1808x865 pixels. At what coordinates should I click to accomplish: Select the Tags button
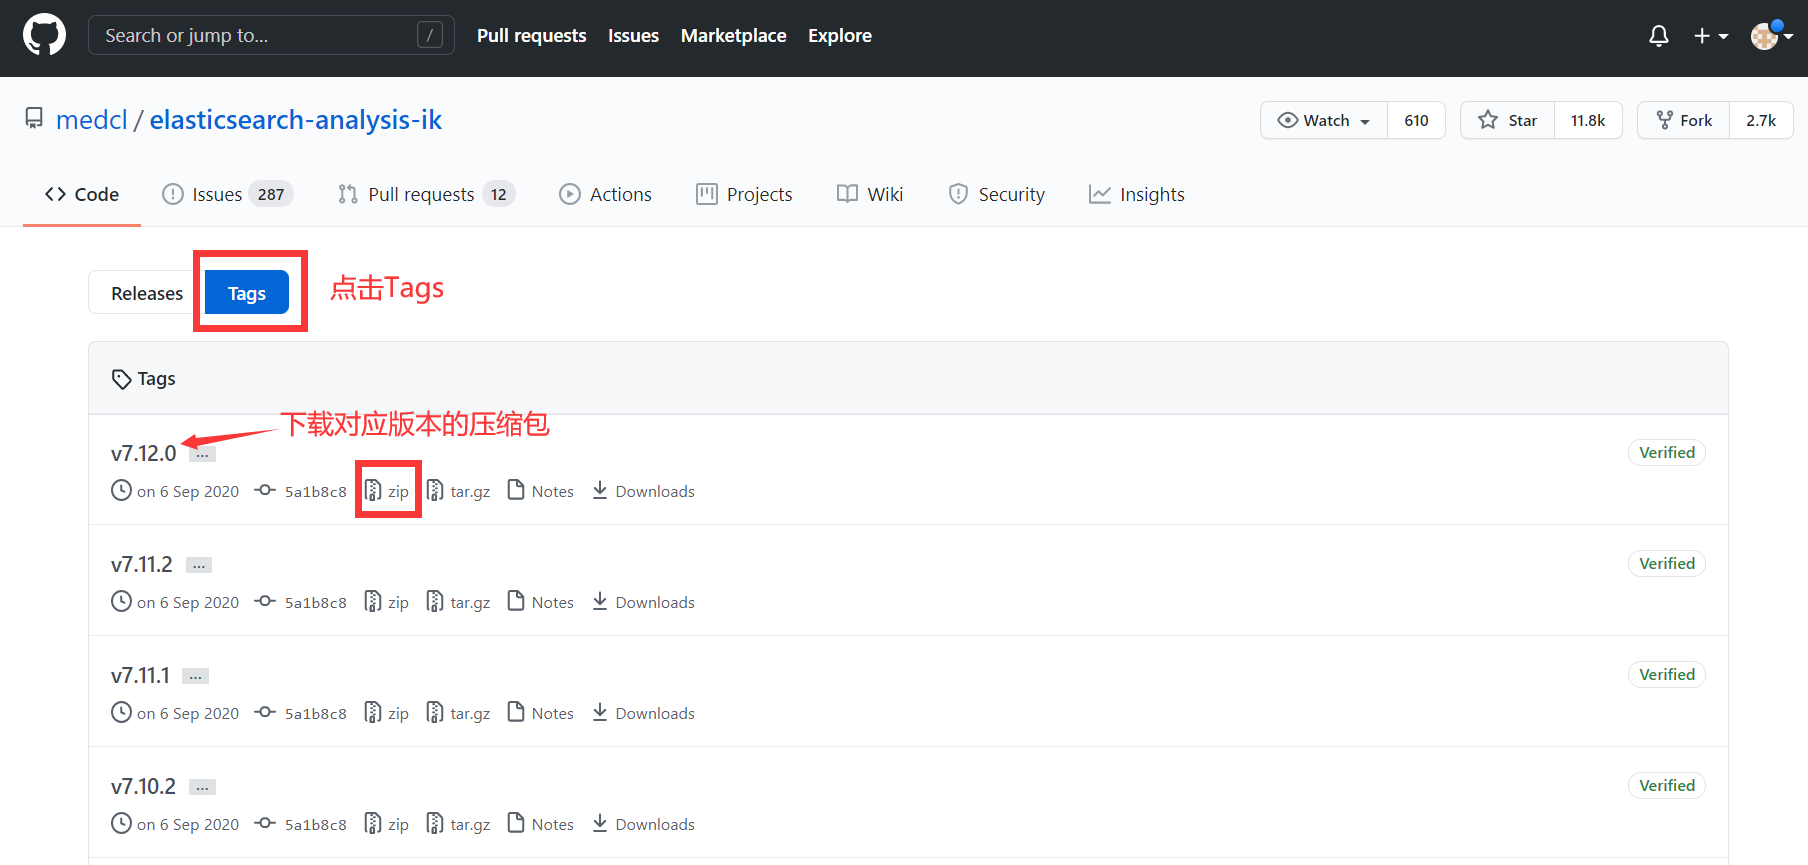pos(247,293)
